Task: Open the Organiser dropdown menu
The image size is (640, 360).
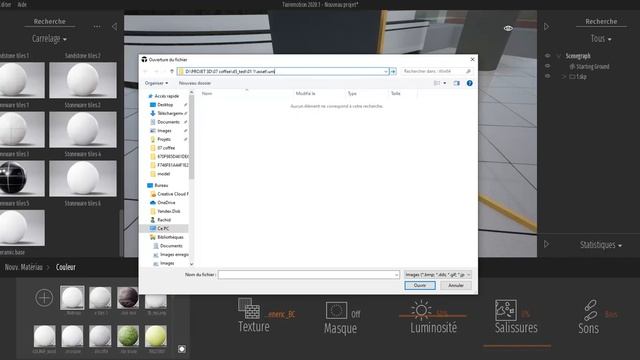Action: 156,83
